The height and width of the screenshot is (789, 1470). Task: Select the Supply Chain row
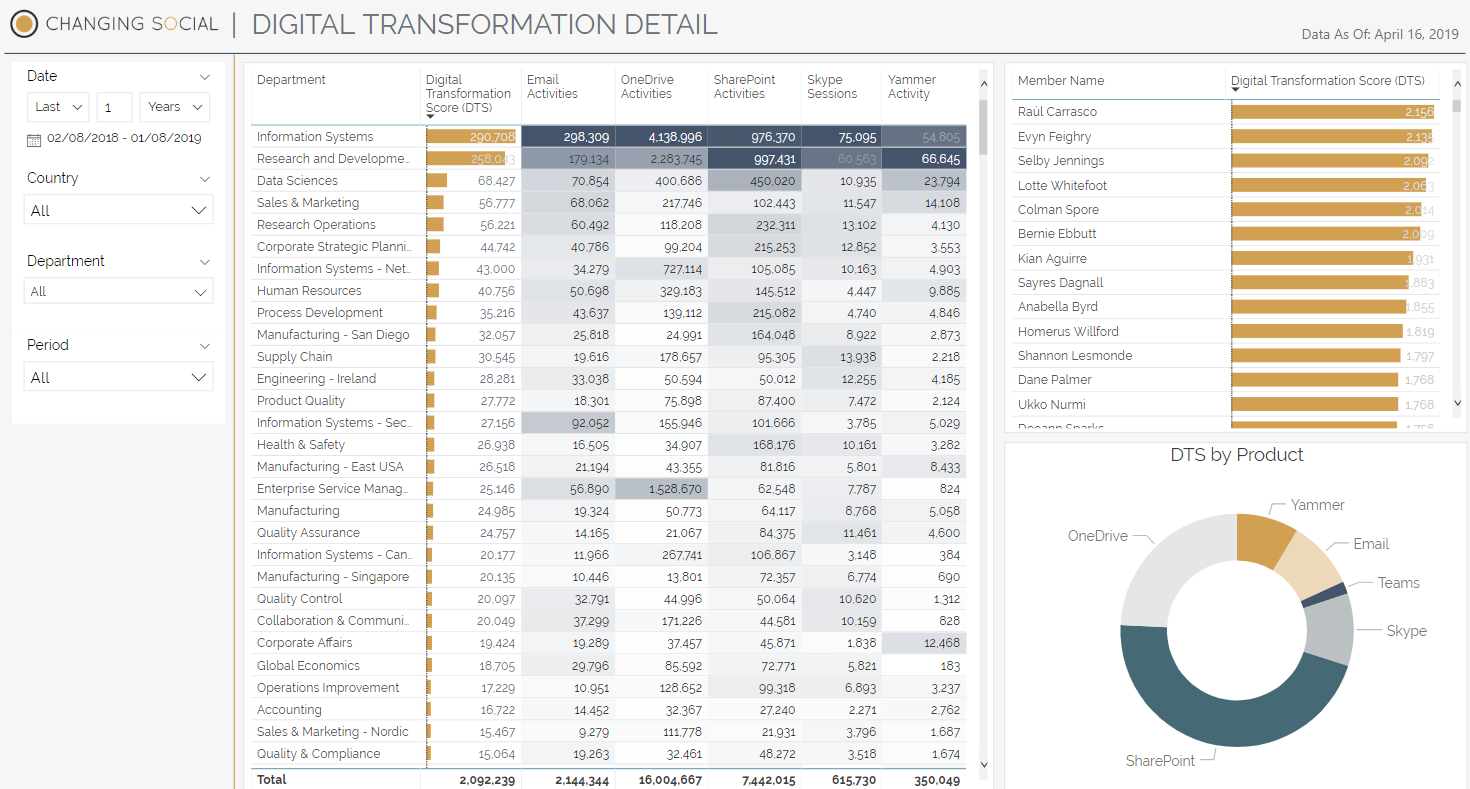(x=609, y=357)
